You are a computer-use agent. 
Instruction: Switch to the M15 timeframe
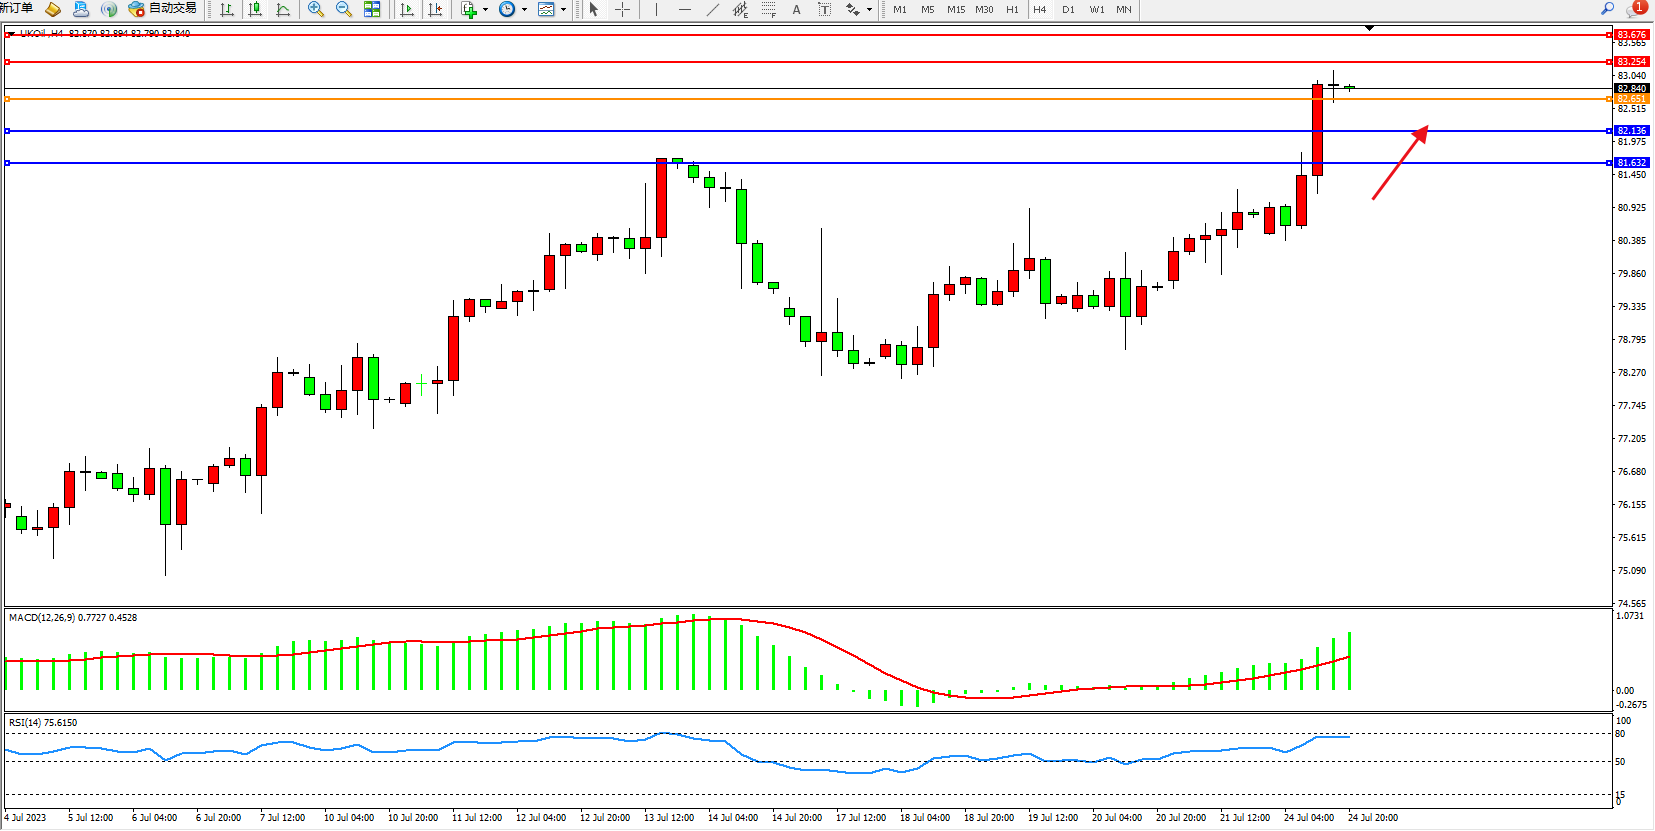coord(956,9)
